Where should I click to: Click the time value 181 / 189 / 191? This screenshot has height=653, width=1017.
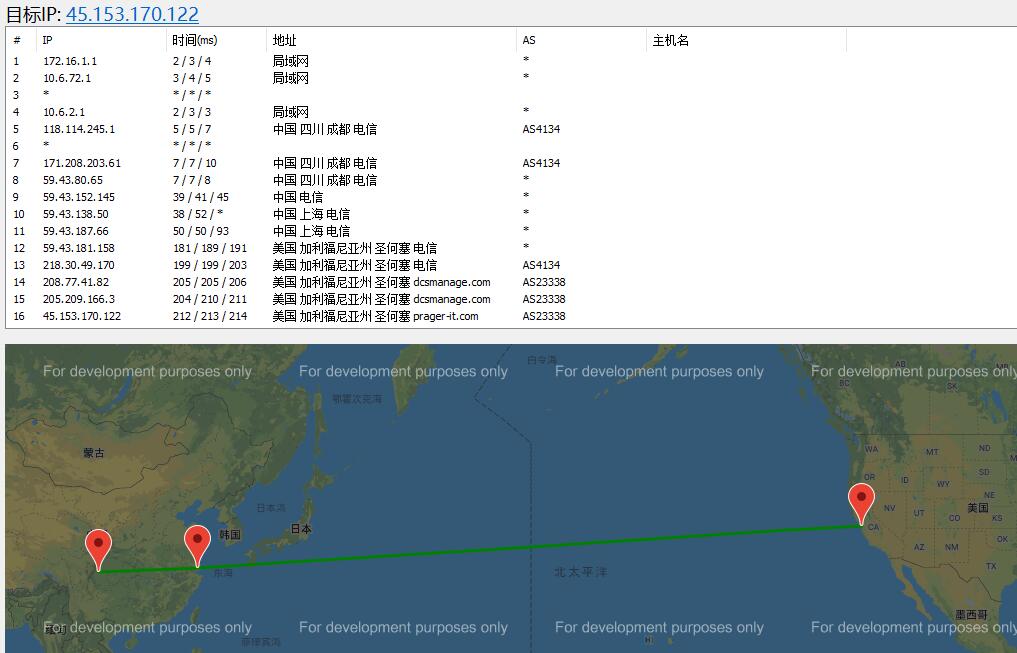point(209,248)
